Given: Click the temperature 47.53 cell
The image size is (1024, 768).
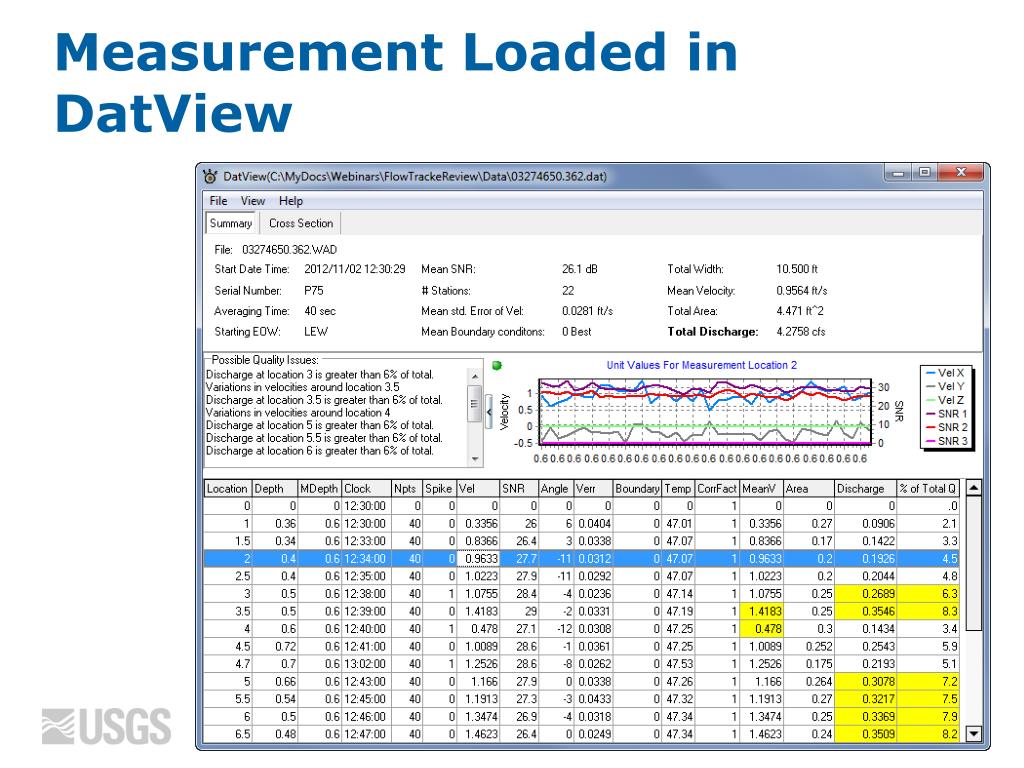Looking at the screenshot, I should pyautogui.click(x=678, y=664).
